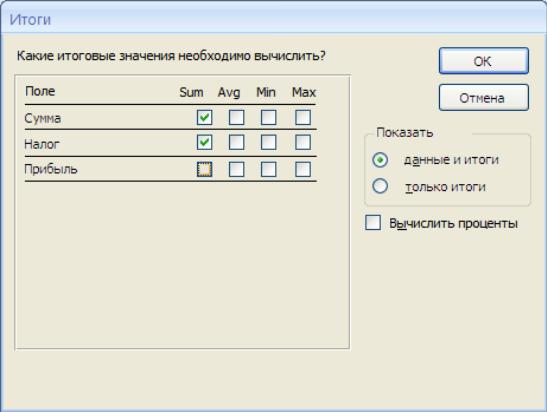Enable the 'Вычислить проценты' checkbox

[x=373, y=223]
